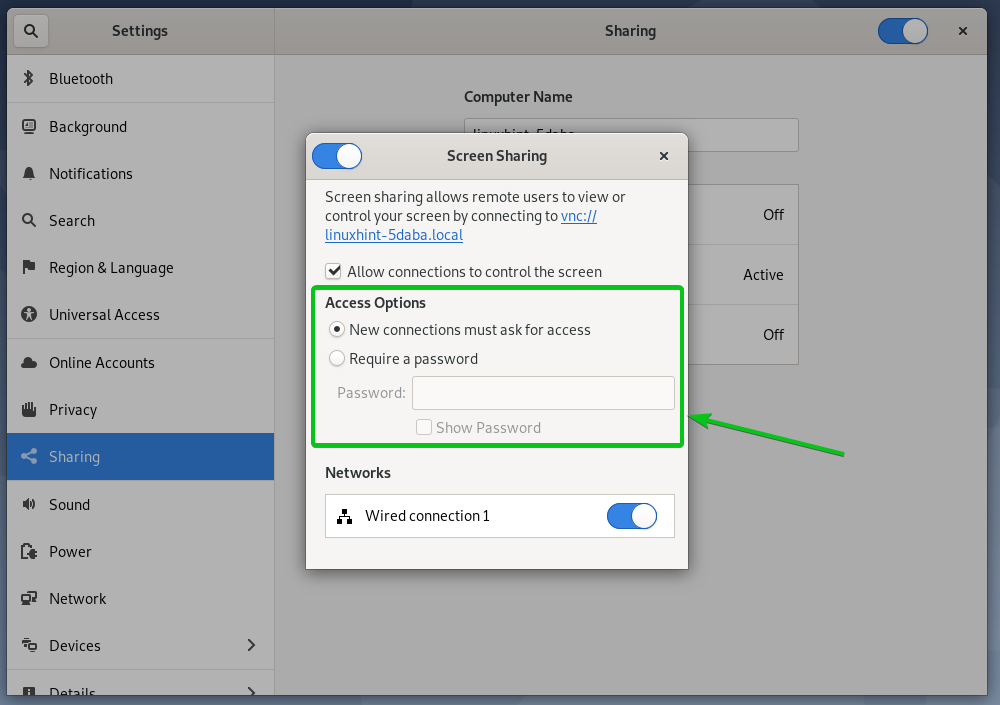Select the Region & Language flag icon
The image size is (1000, 705).
[29, 267]
